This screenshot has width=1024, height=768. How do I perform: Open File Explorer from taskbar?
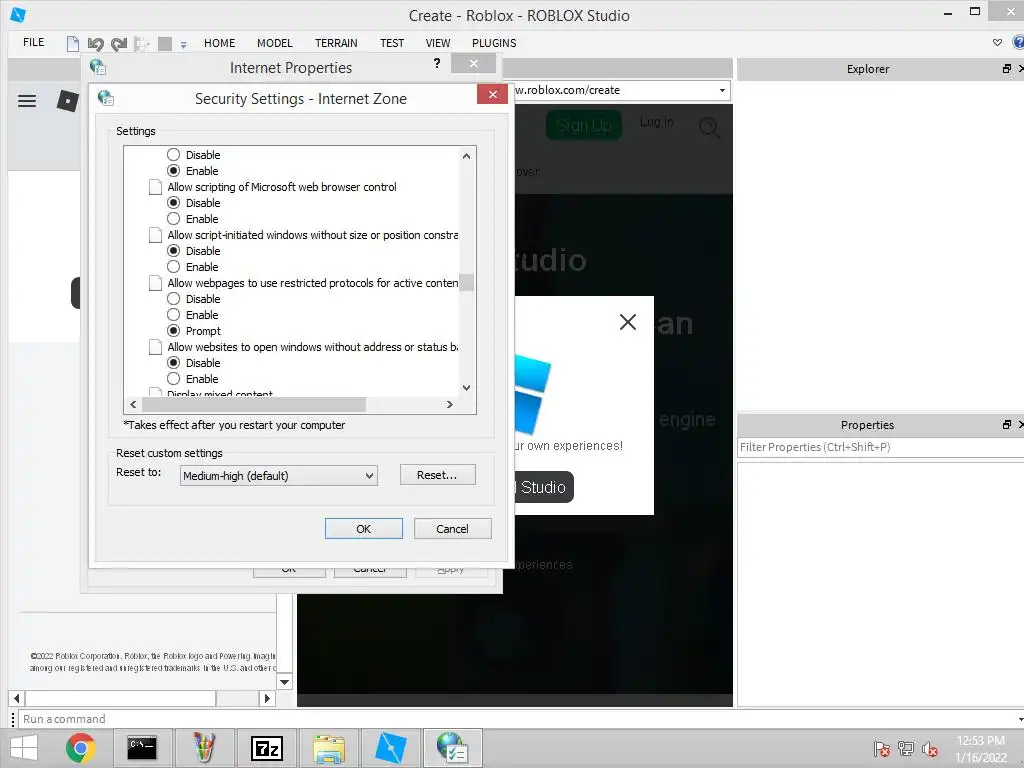(328, 748)
